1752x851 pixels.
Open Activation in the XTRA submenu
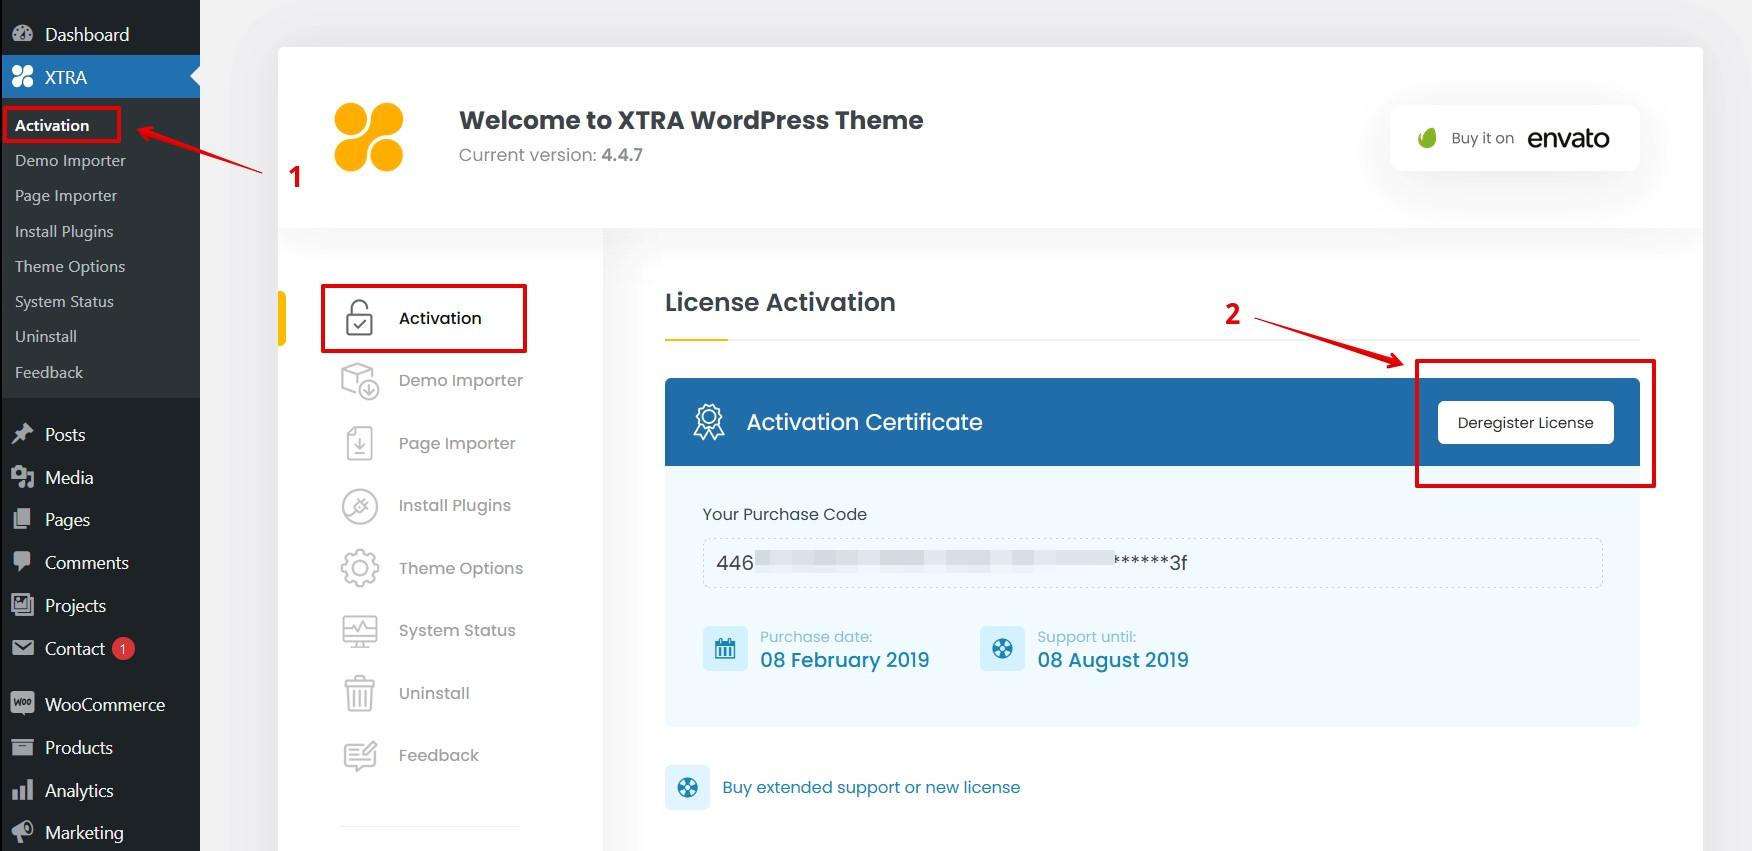tap(52, 125)
